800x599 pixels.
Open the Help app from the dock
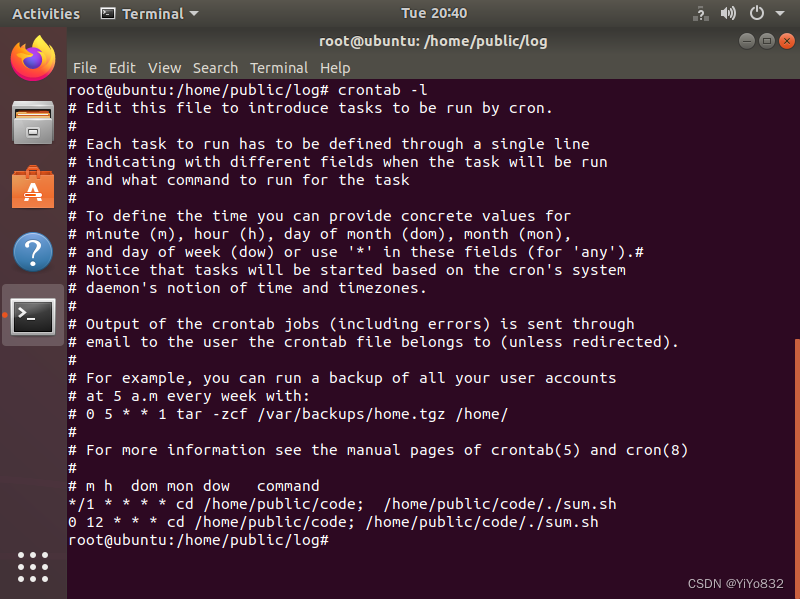[x=32, y=252]
